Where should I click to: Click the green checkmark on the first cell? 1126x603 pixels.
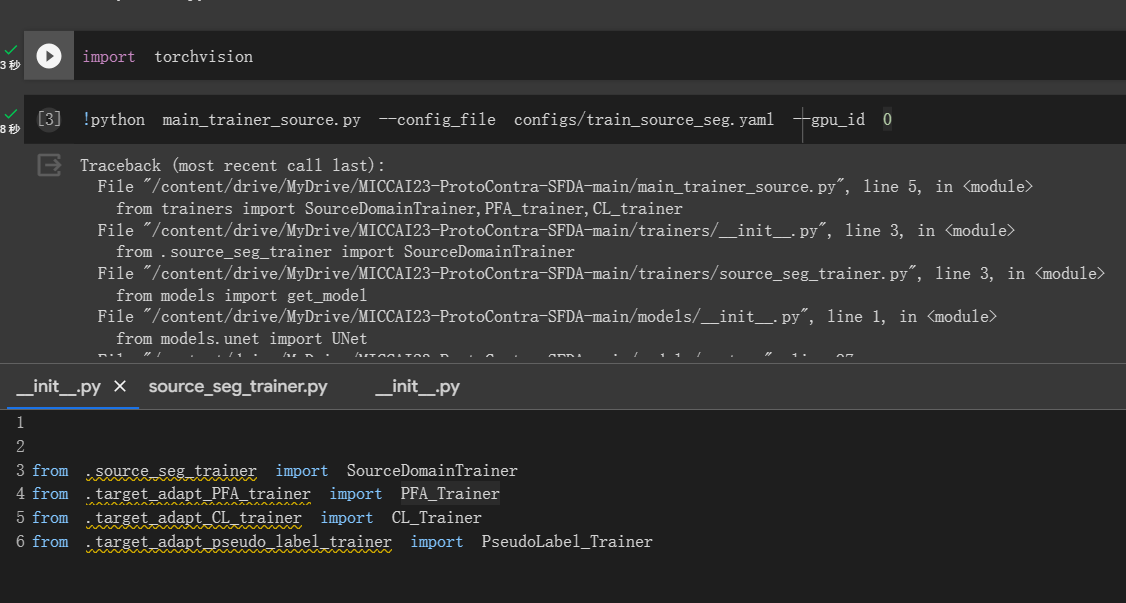click(10, 48)
